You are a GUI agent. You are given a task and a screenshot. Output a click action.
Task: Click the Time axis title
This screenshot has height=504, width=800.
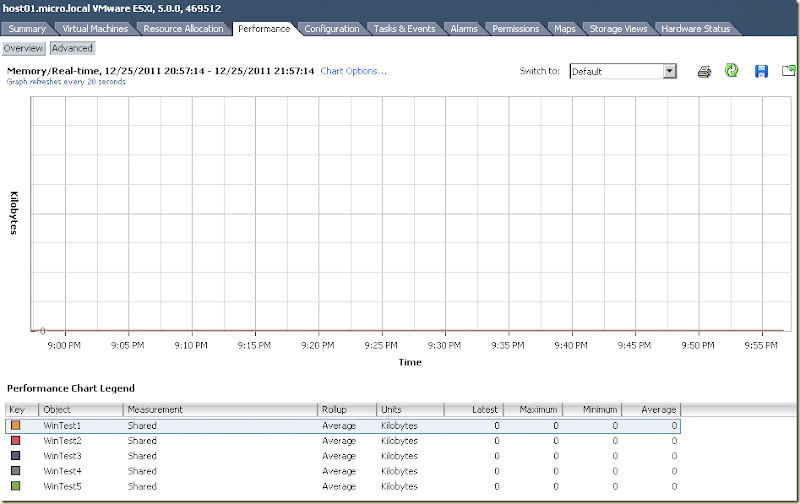[410, 362]
